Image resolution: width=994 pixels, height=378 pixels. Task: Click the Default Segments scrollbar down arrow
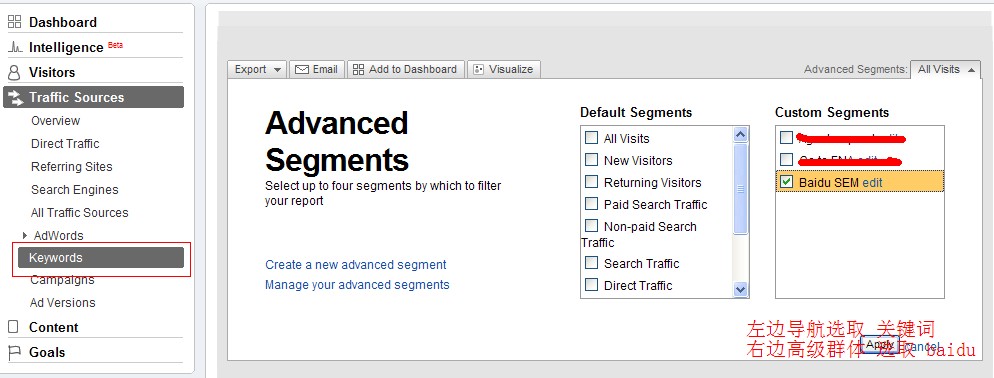(740, 289)
